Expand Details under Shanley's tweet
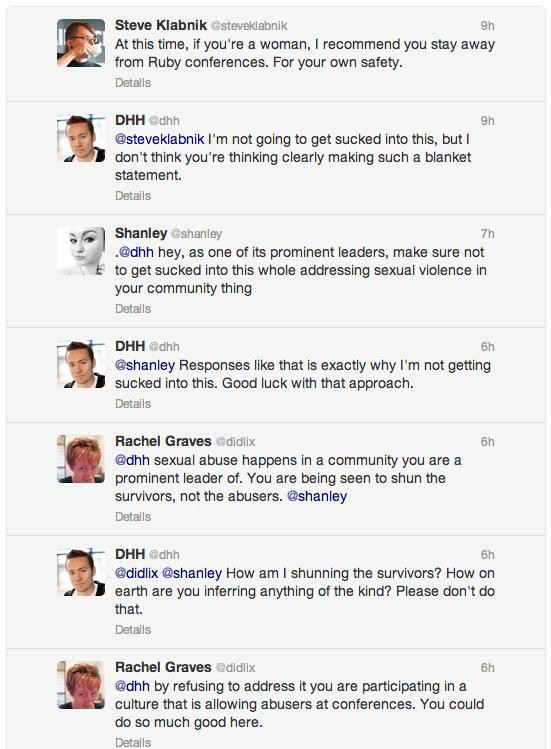The image size is (551, 749). pos(133,309)
